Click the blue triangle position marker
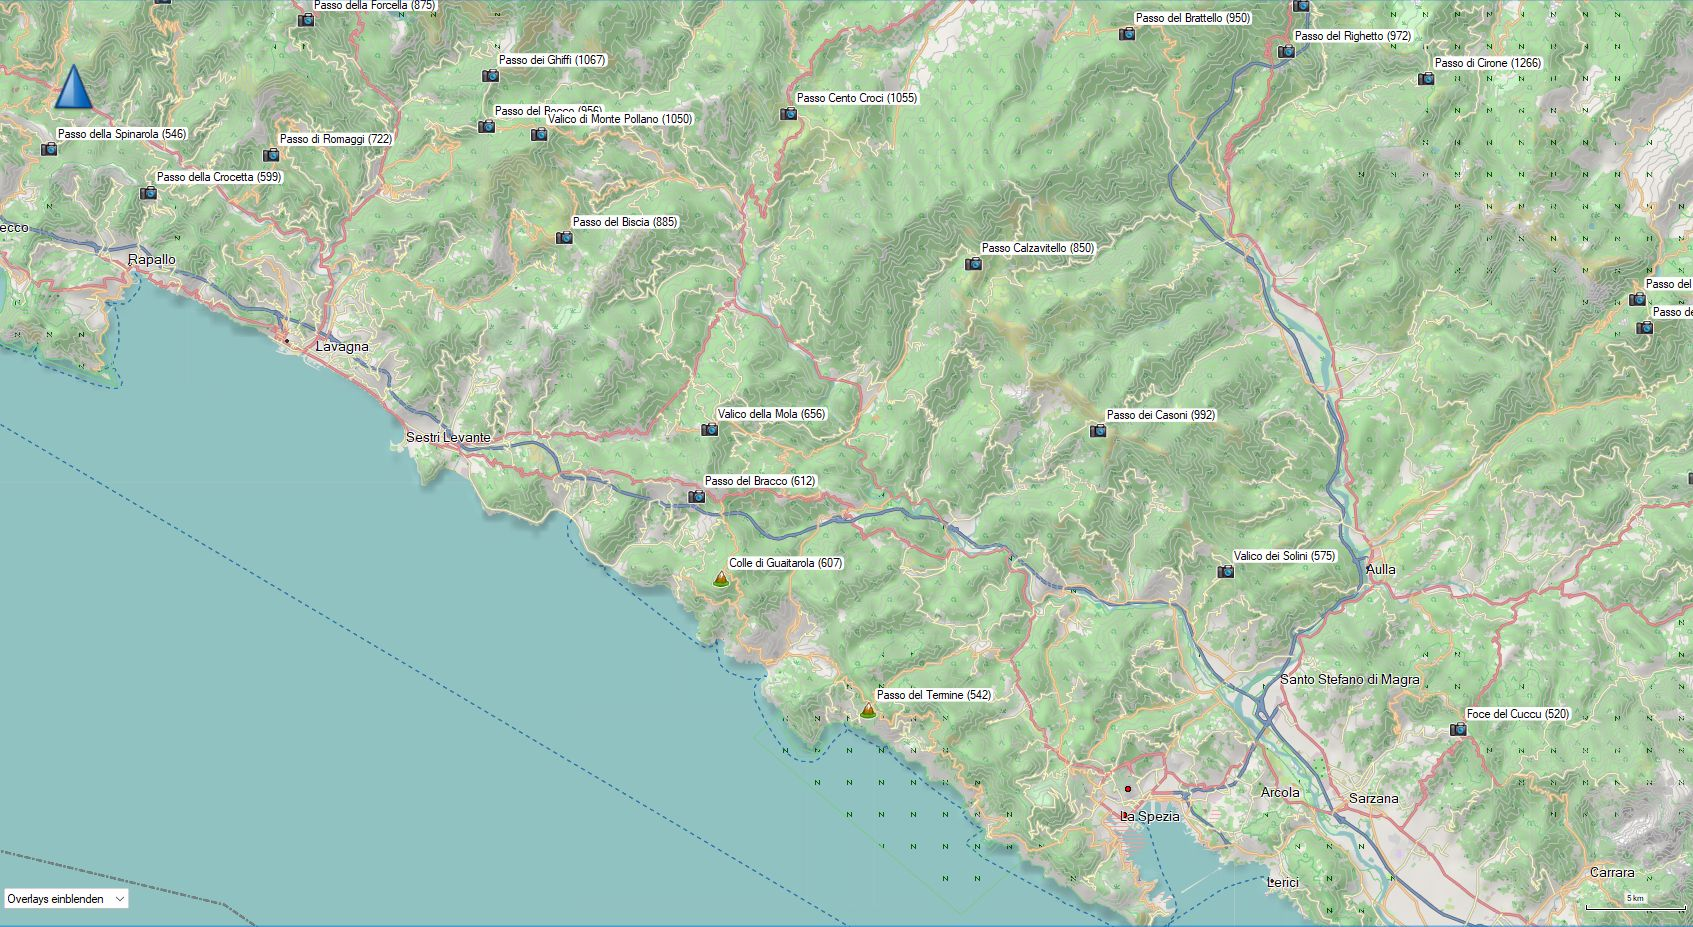 click(x=73, y=87)
